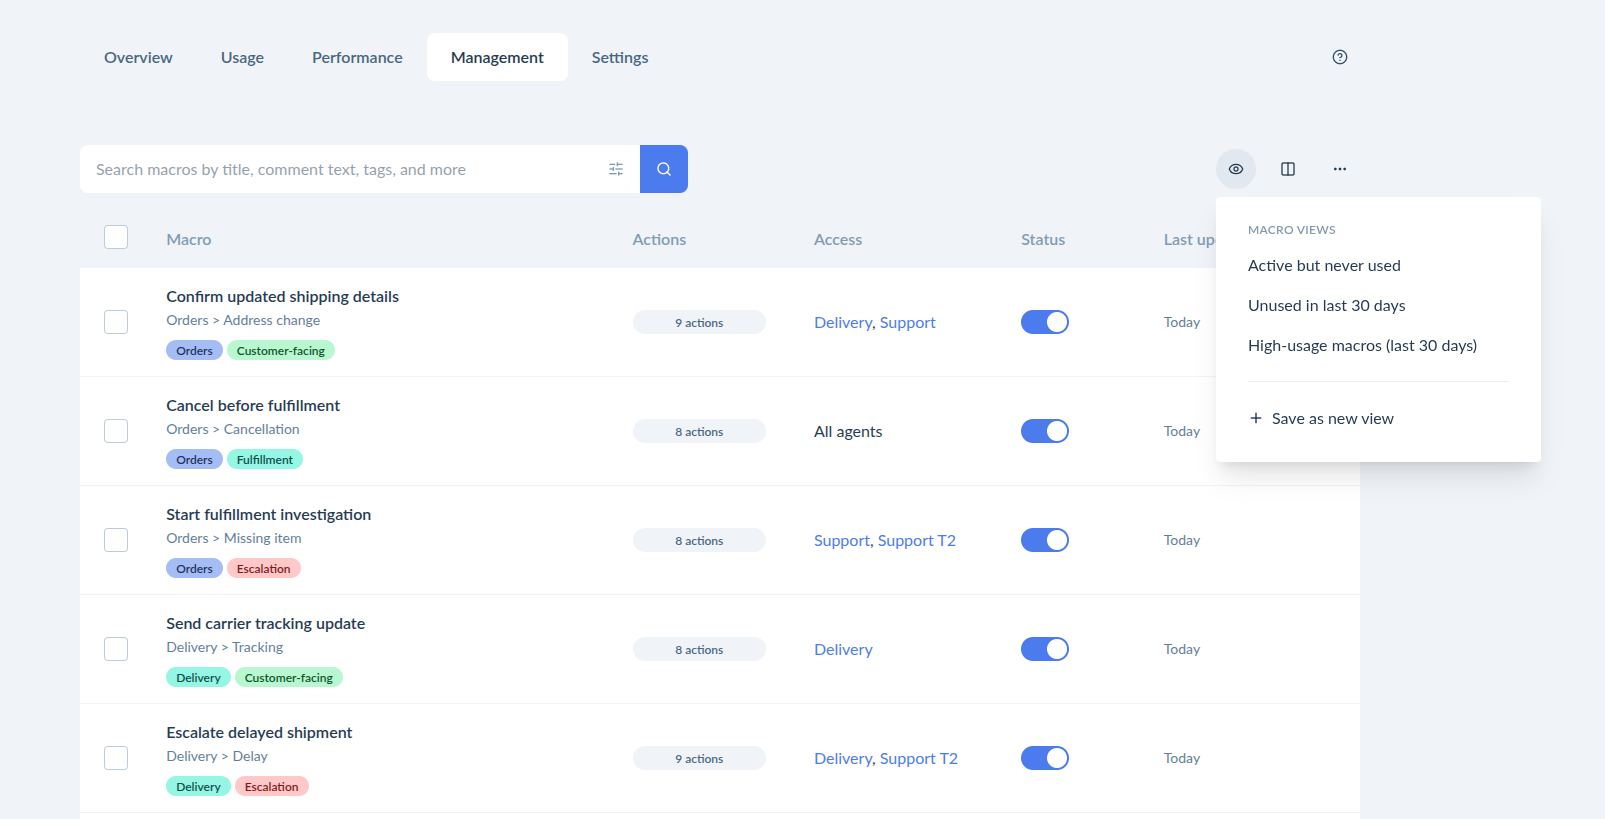Choose Unused in last 30 days view
Screen dimensions: 1605x819
tap(1327, 306)
